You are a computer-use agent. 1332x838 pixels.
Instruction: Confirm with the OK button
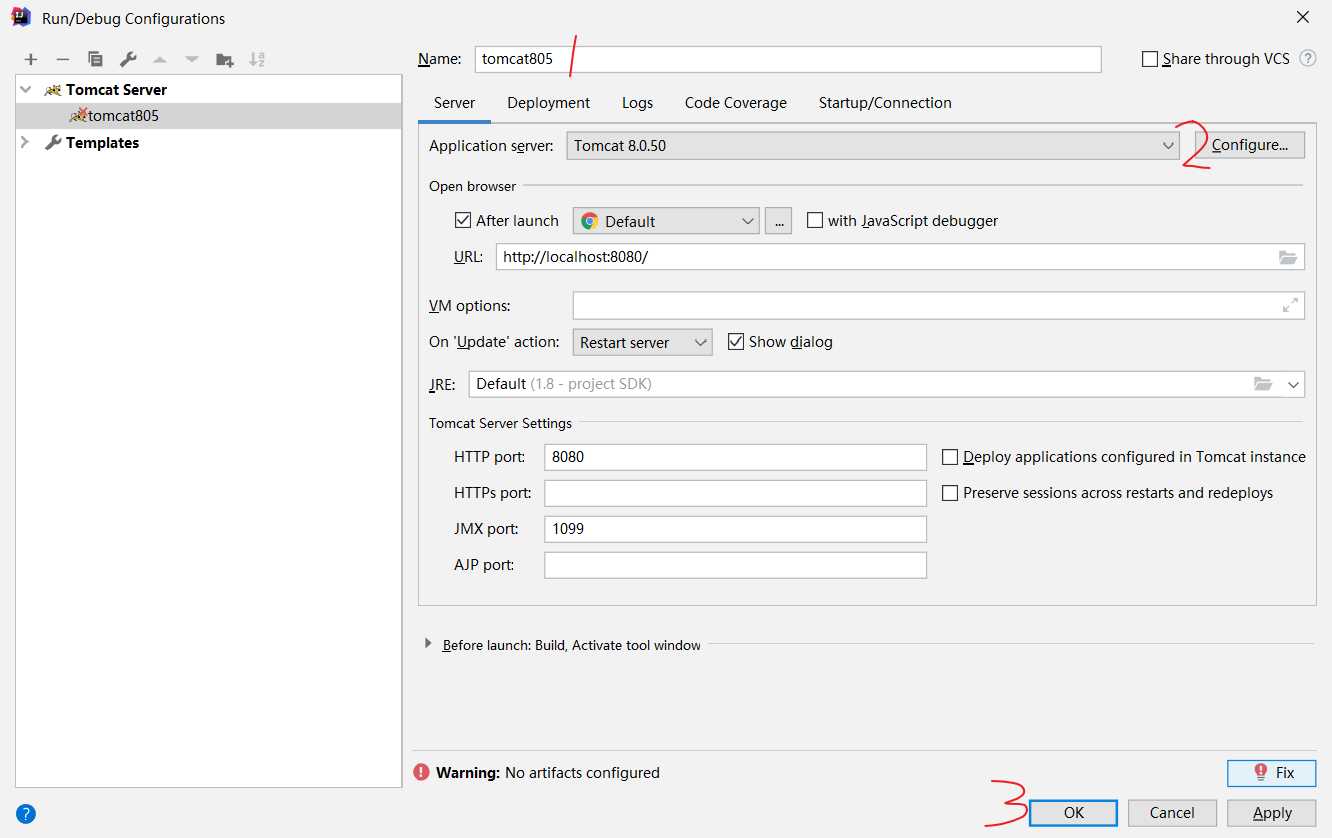click(x=1073, y=813)
